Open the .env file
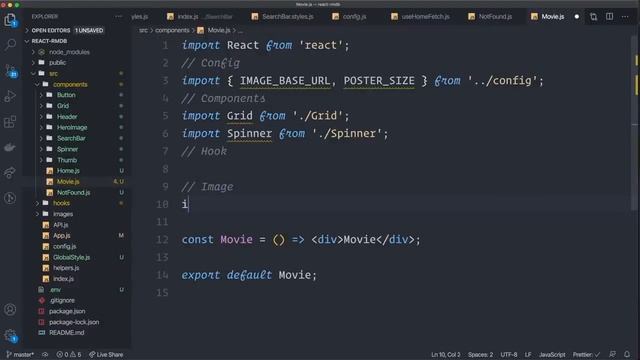The height and width of the screenshot is (360, 640). coord(55,290)
